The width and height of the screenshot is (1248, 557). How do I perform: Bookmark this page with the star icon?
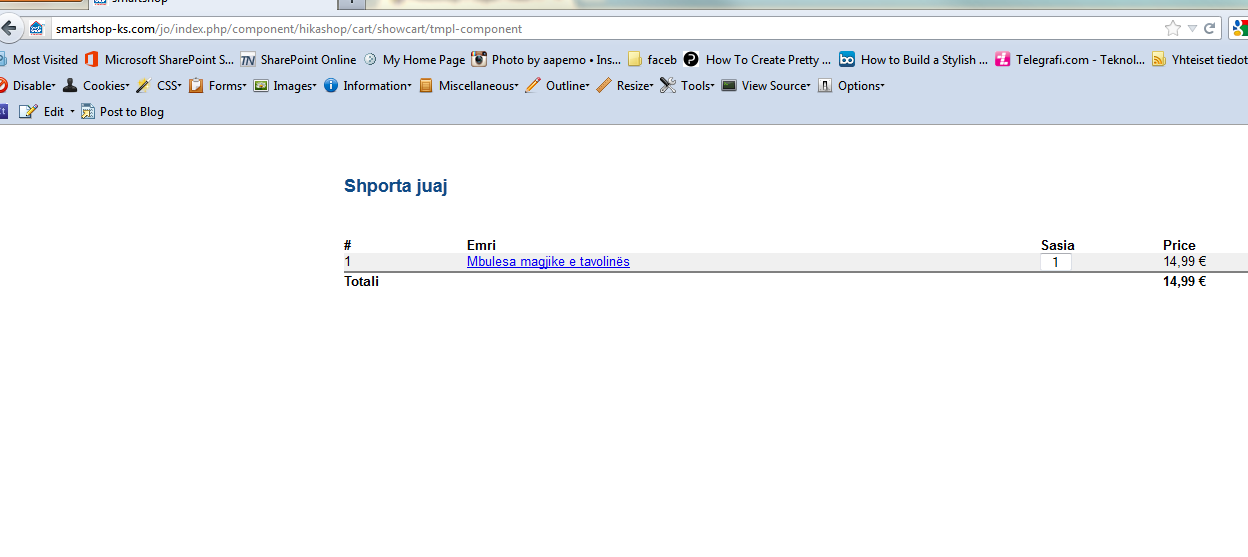(1173, 29)
